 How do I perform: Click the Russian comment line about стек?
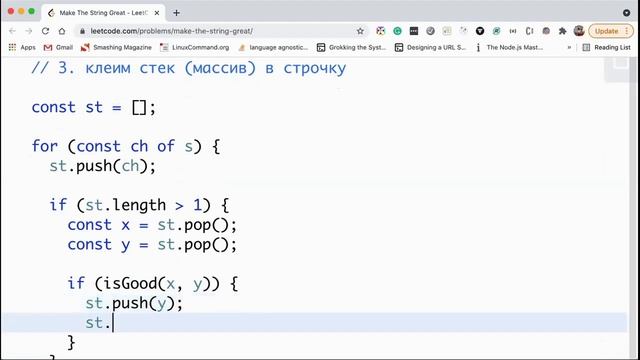[x=189, y=68]
